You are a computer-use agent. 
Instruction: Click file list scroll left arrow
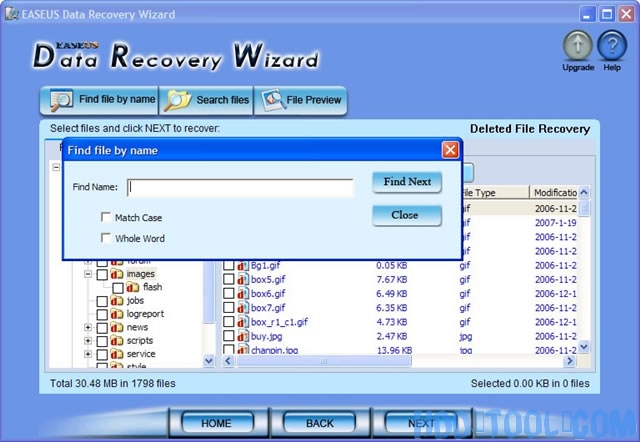(228, 361)
